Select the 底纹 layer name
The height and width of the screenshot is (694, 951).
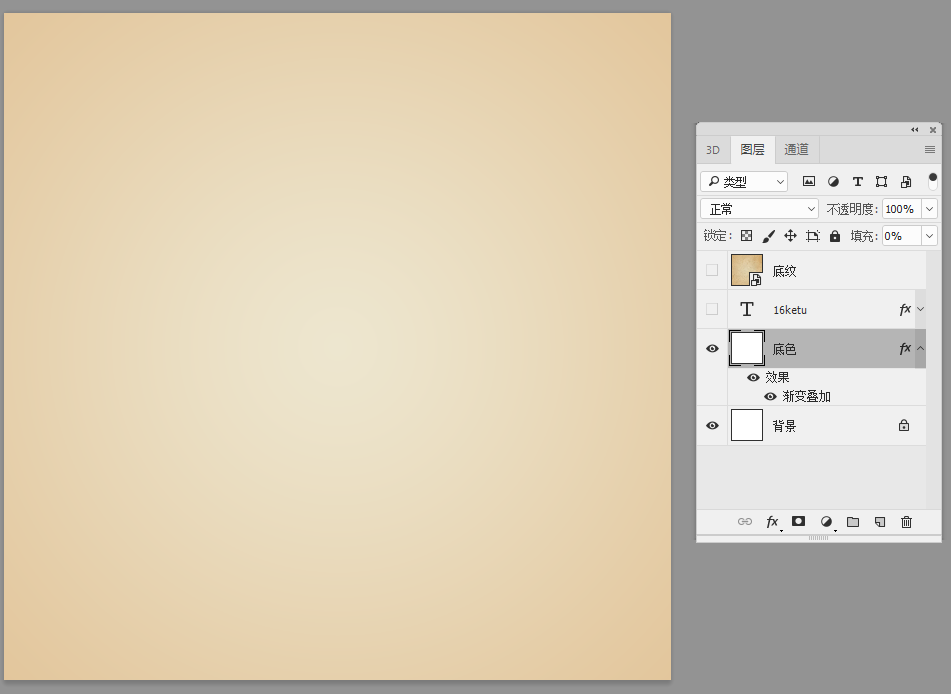784,271
